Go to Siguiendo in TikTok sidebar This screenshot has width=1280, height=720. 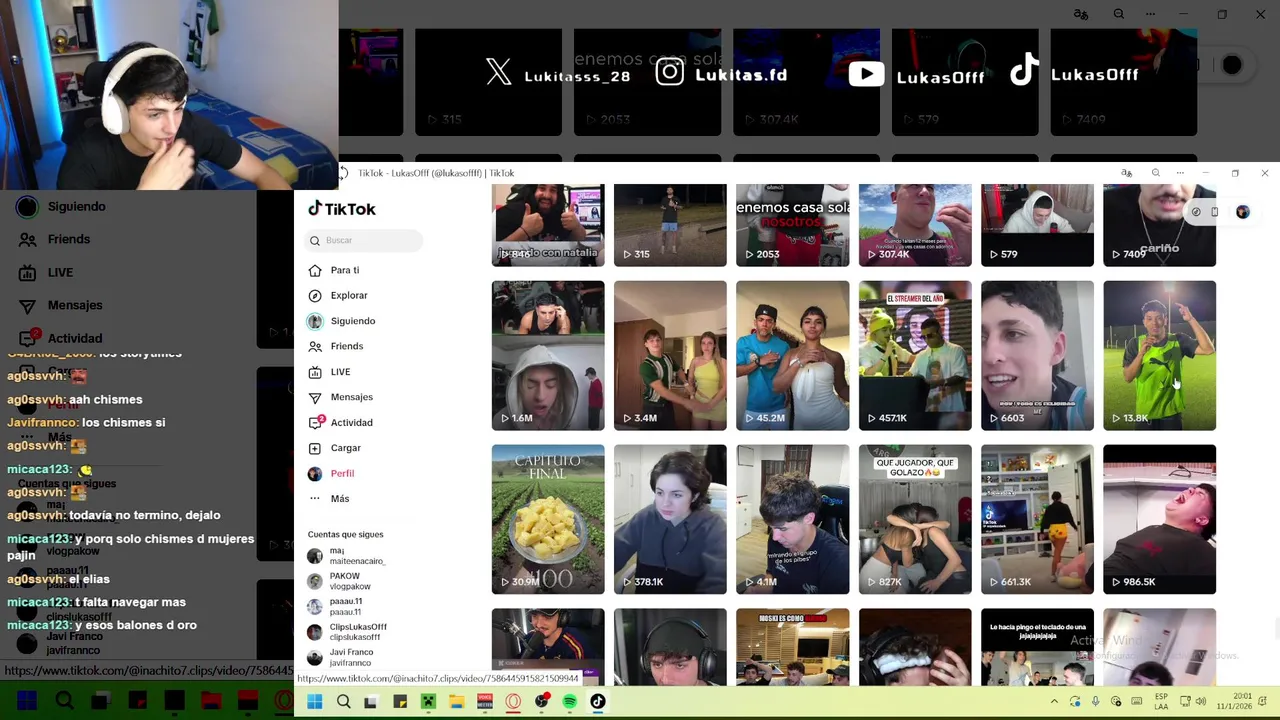point(352,321)
